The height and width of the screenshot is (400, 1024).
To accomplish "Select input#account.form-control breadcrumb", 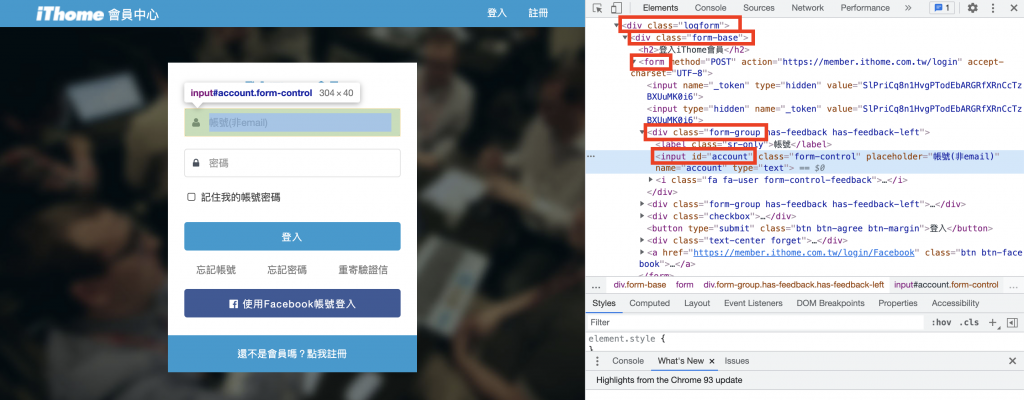I will [946, 285].
